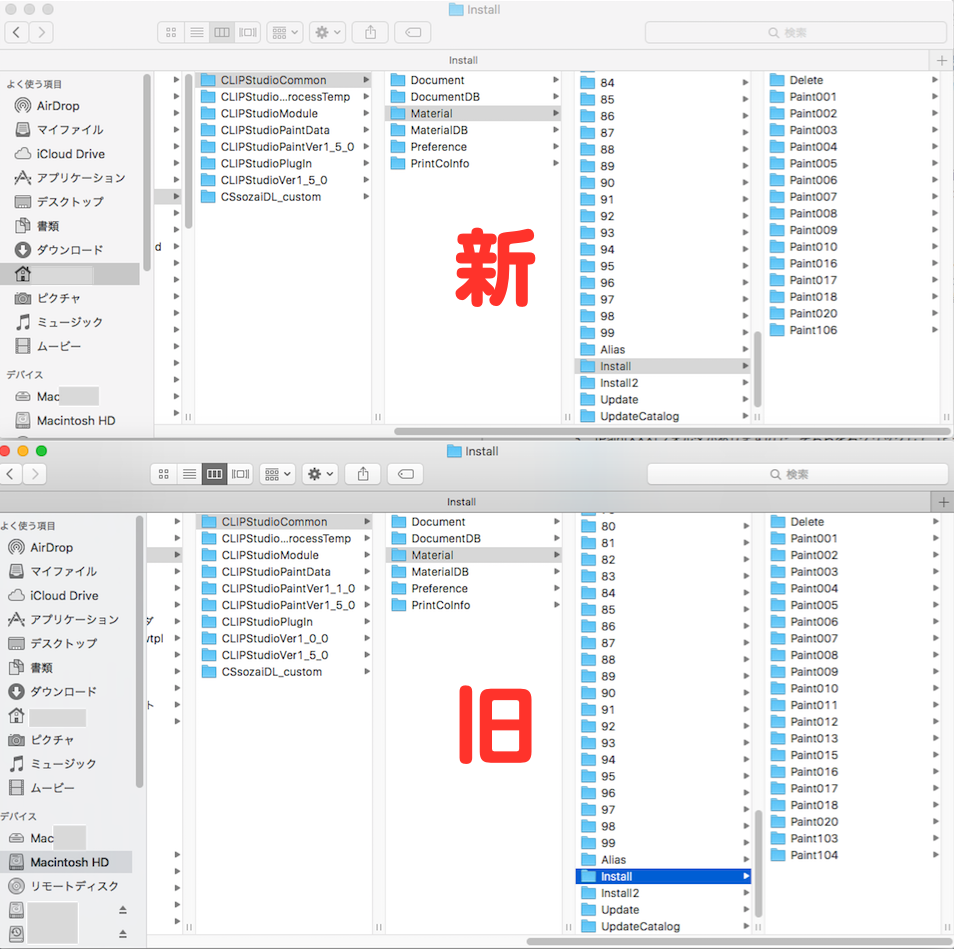Image resolution: width=954 pixels, height=949 pixels.
Task: Select Install2 folder in top window
Action: 619,383
